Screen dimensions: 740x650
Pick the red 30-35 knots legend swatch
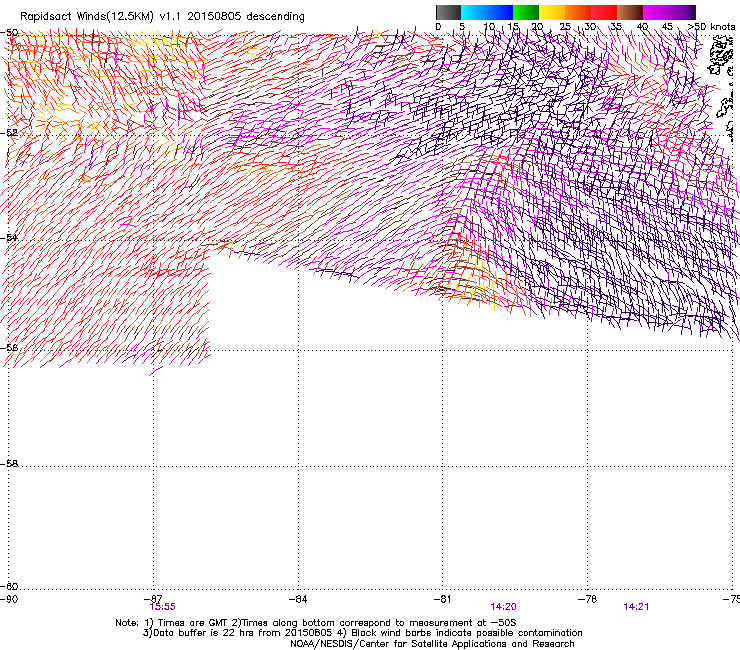point(604,12)
